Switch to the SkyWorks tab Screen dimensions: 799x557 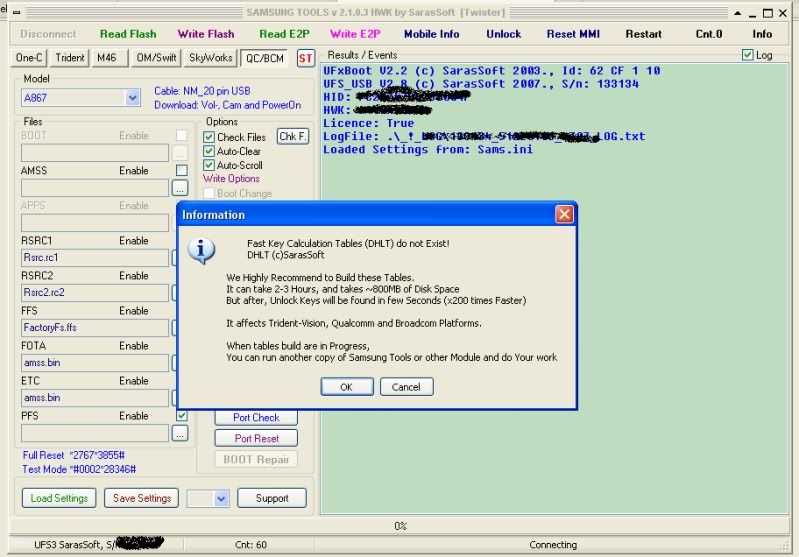[210, 58]
